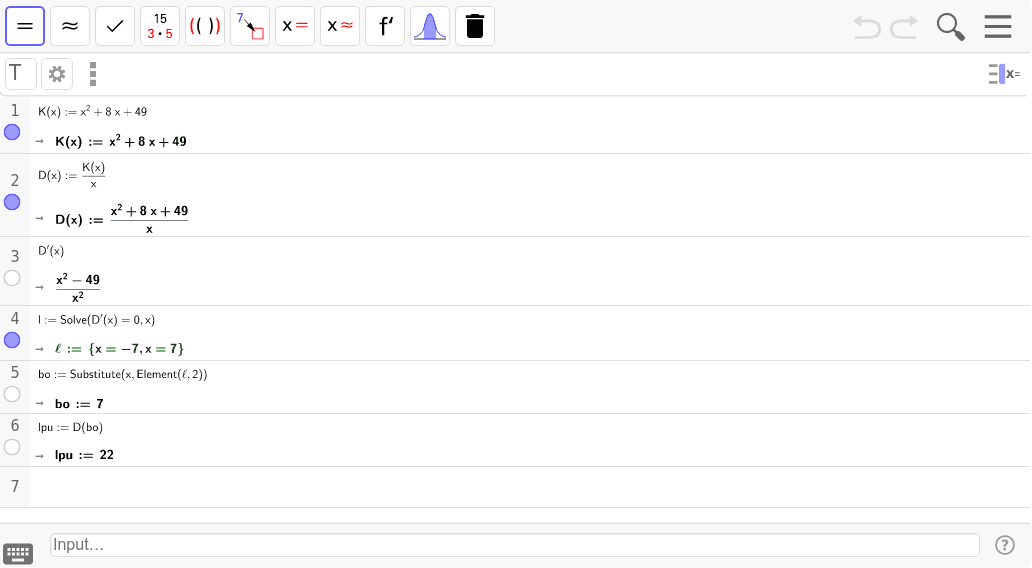Image resolution: width=1032 pixels, height=568 pixels.
Task: Toggle visibility of row 6 lpu
Action: click(12, 447)
